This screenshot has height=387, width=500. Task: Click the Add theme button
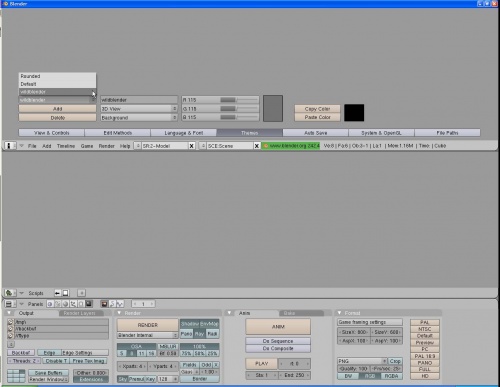[x=57, y=109]
